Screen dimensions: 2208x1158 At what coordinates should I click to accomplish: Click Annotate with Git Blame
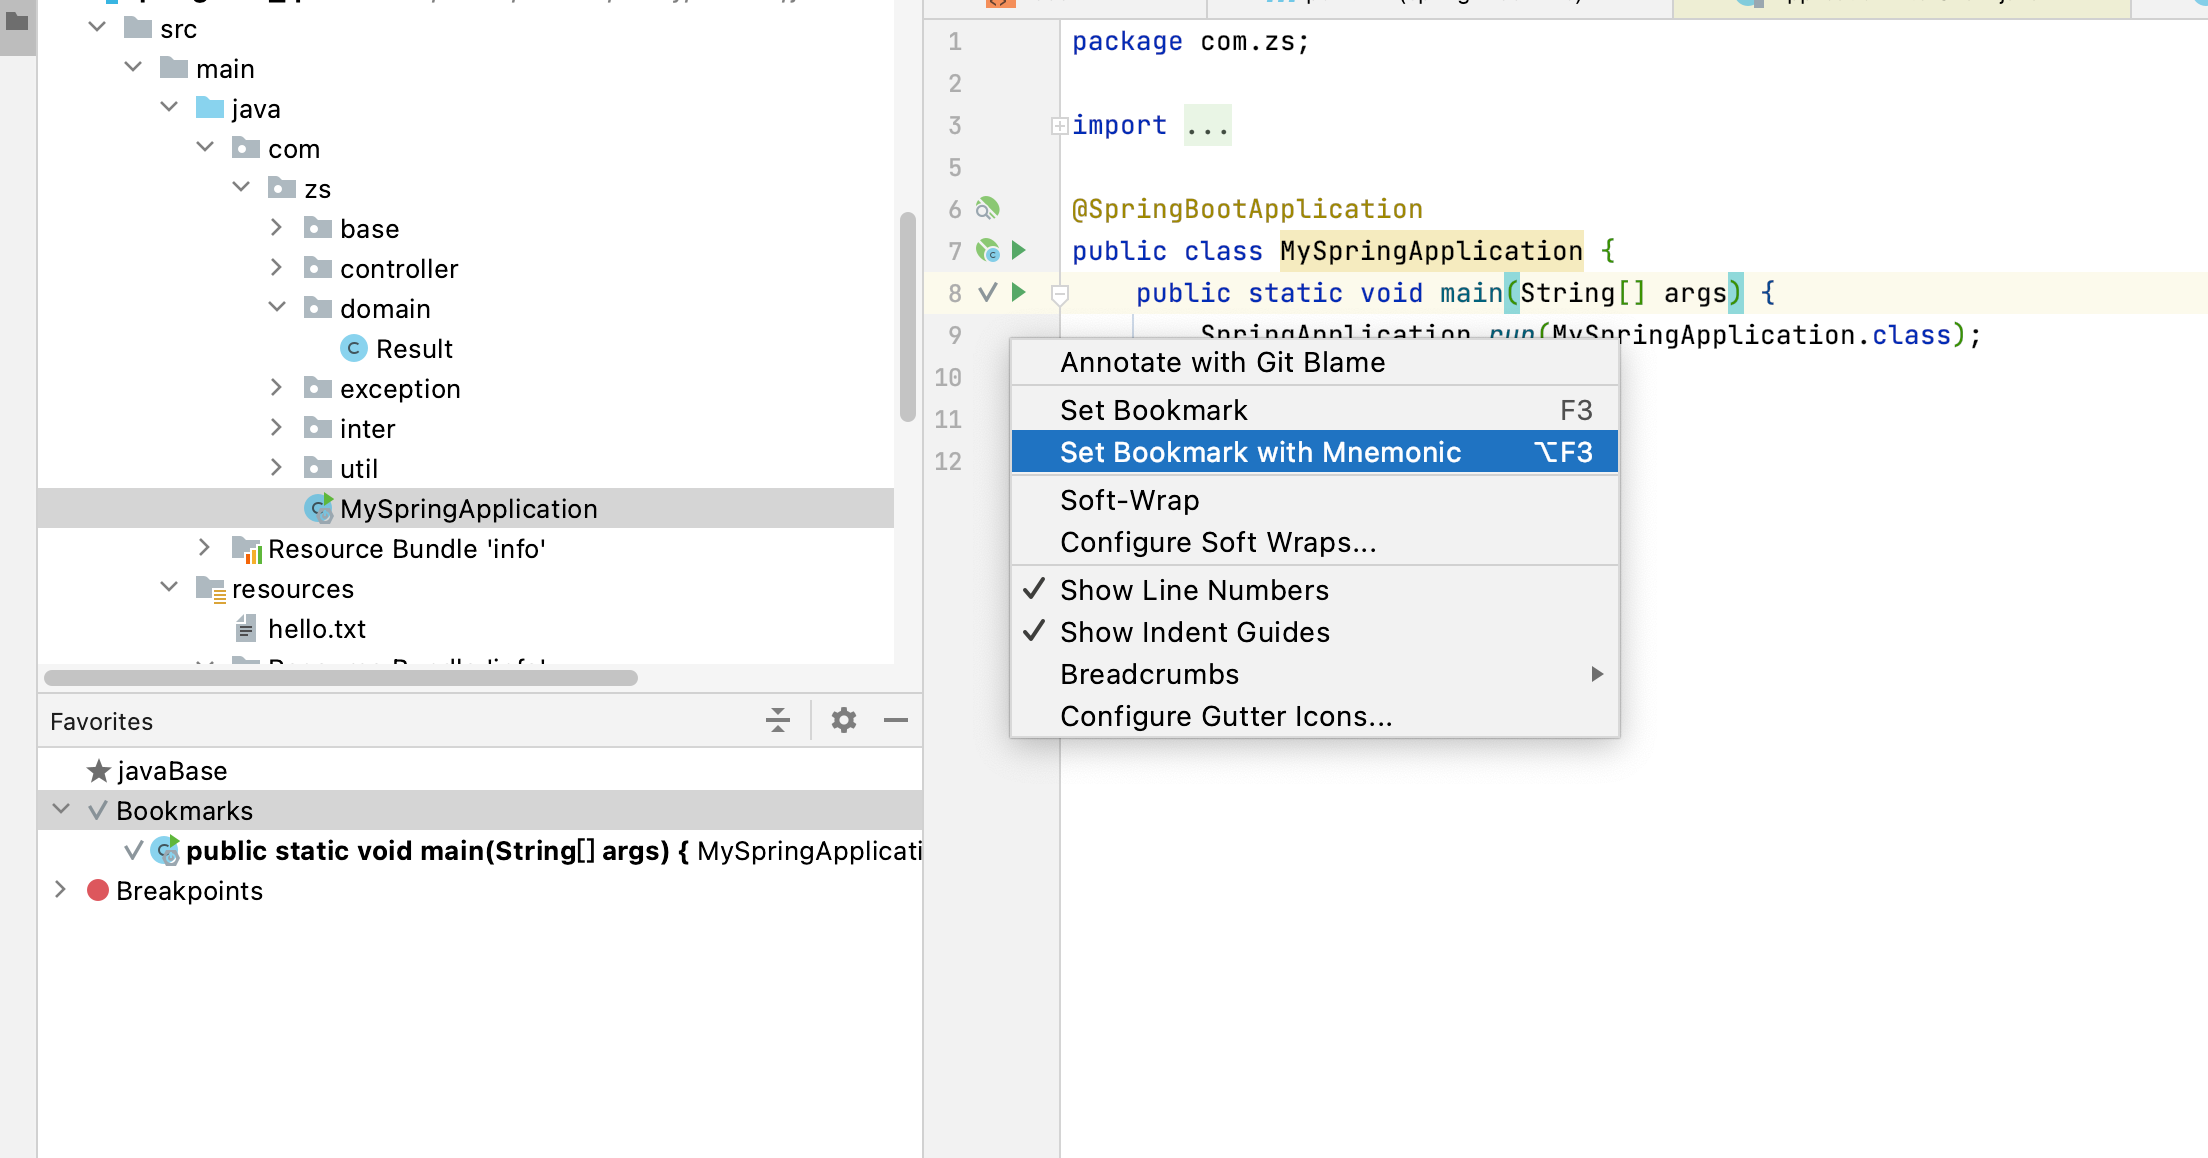[1222, 362]
